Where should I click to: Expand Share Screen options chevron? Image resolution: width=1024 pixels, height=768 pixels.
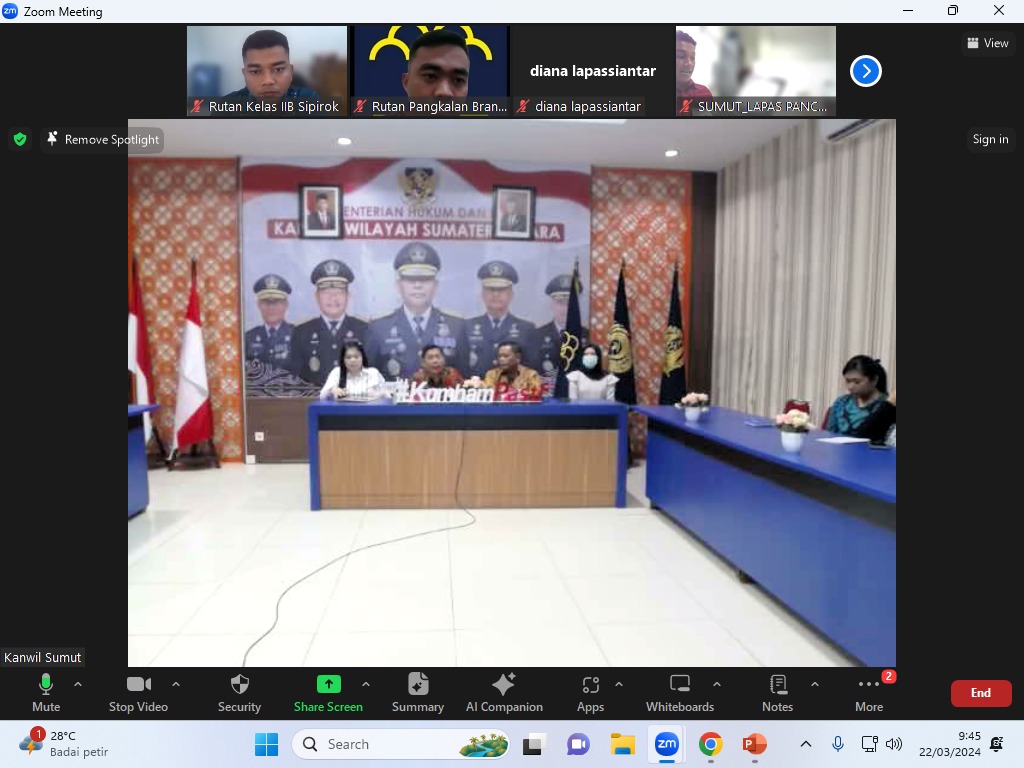pos(366,685)
